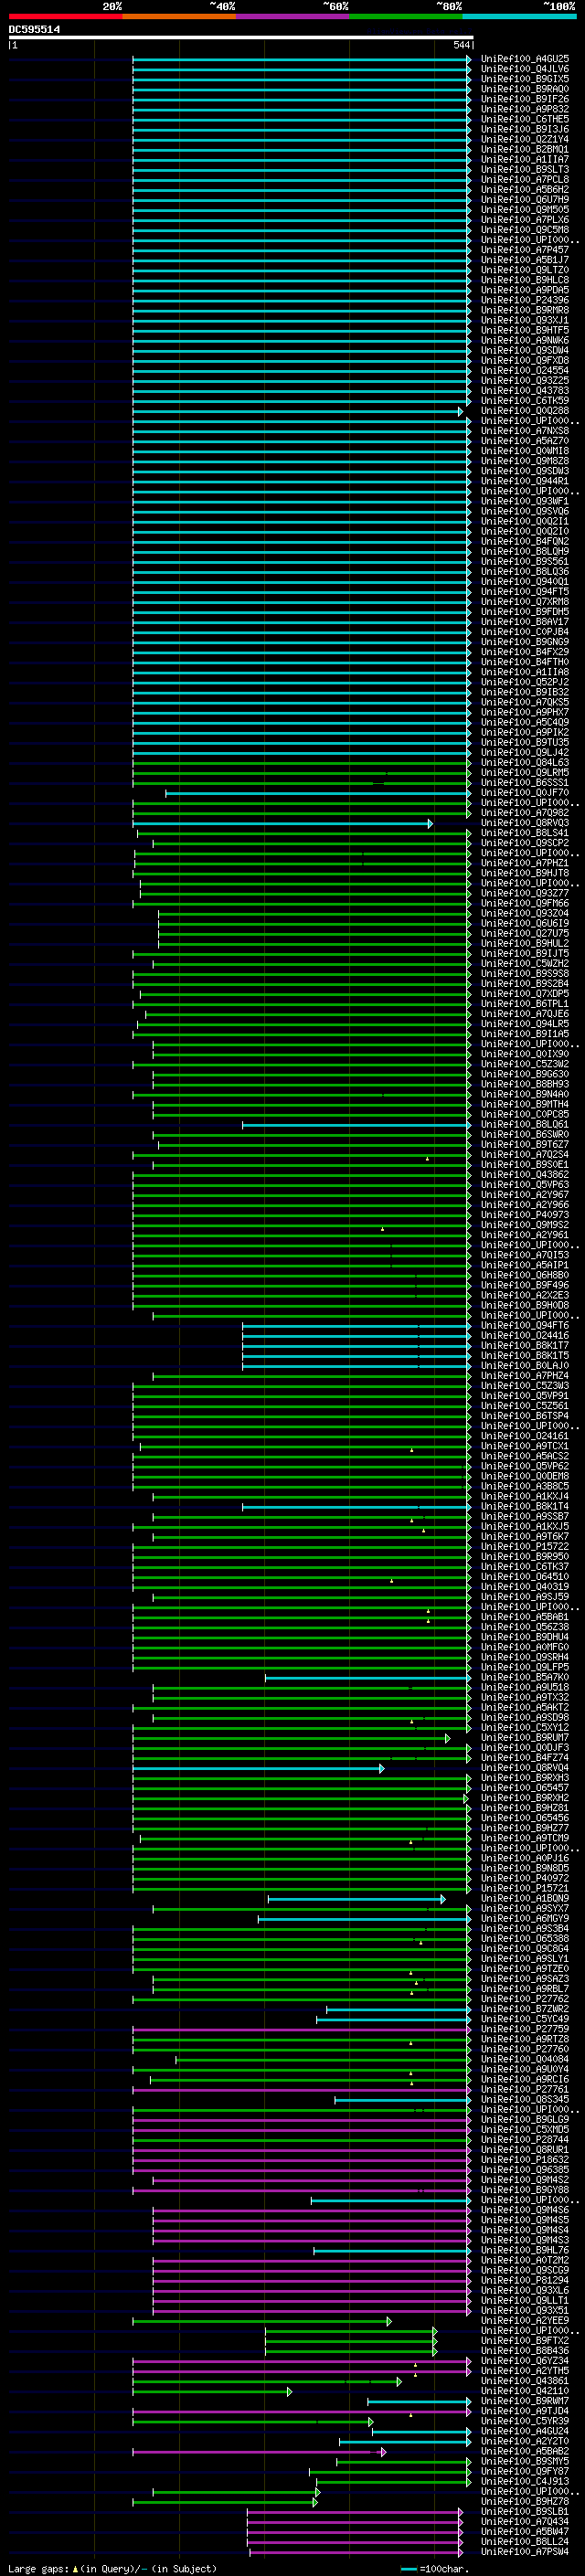Screen dimensions: 585x2576
Task: Open UniRef100_B0LAJ0 entry
Action: point(525,1365)
